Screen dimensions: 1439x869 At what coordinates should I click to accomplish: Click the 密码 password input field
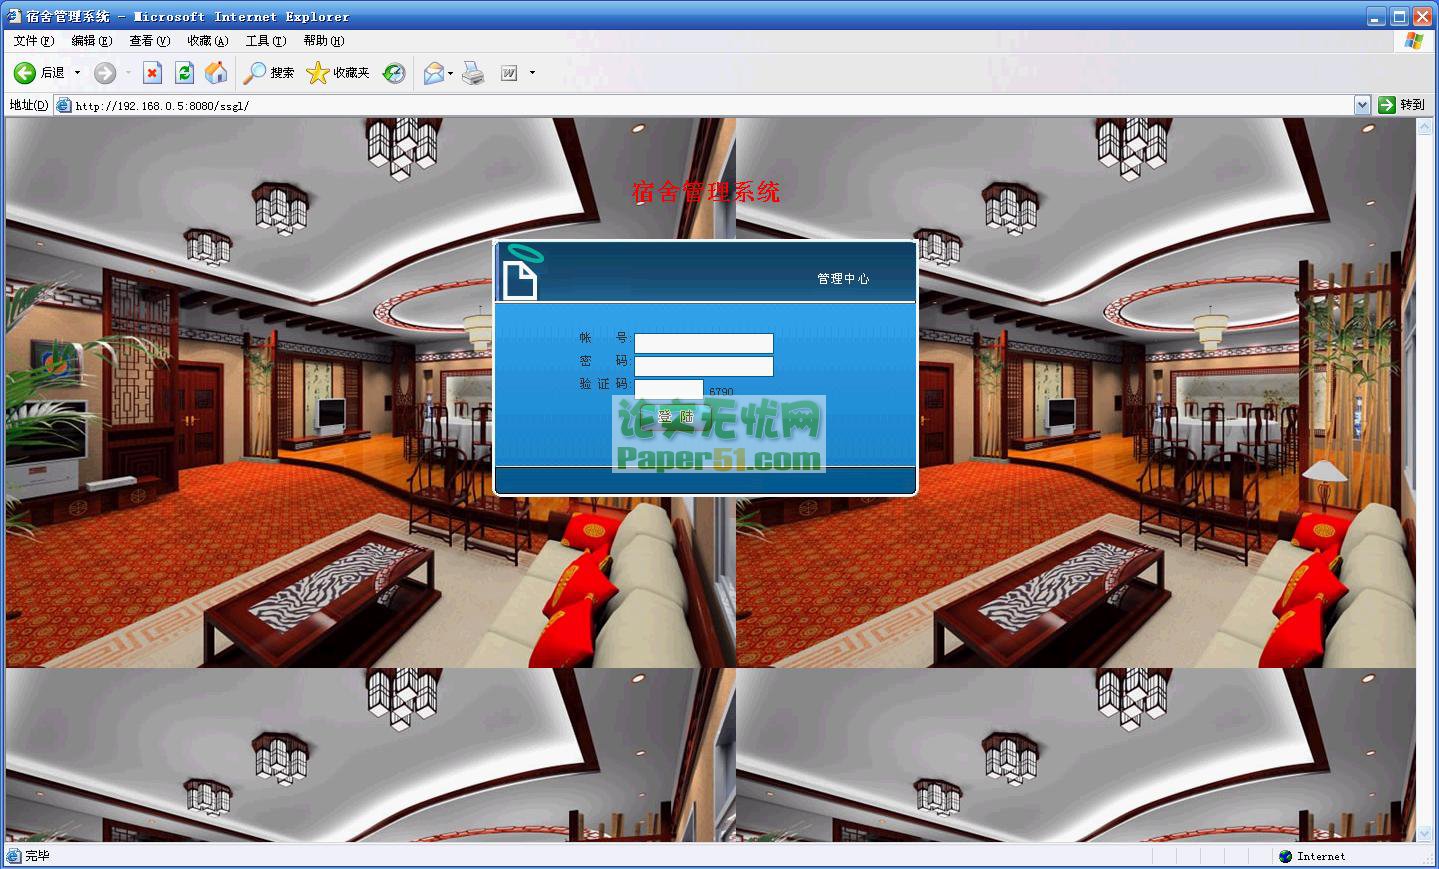704,366
